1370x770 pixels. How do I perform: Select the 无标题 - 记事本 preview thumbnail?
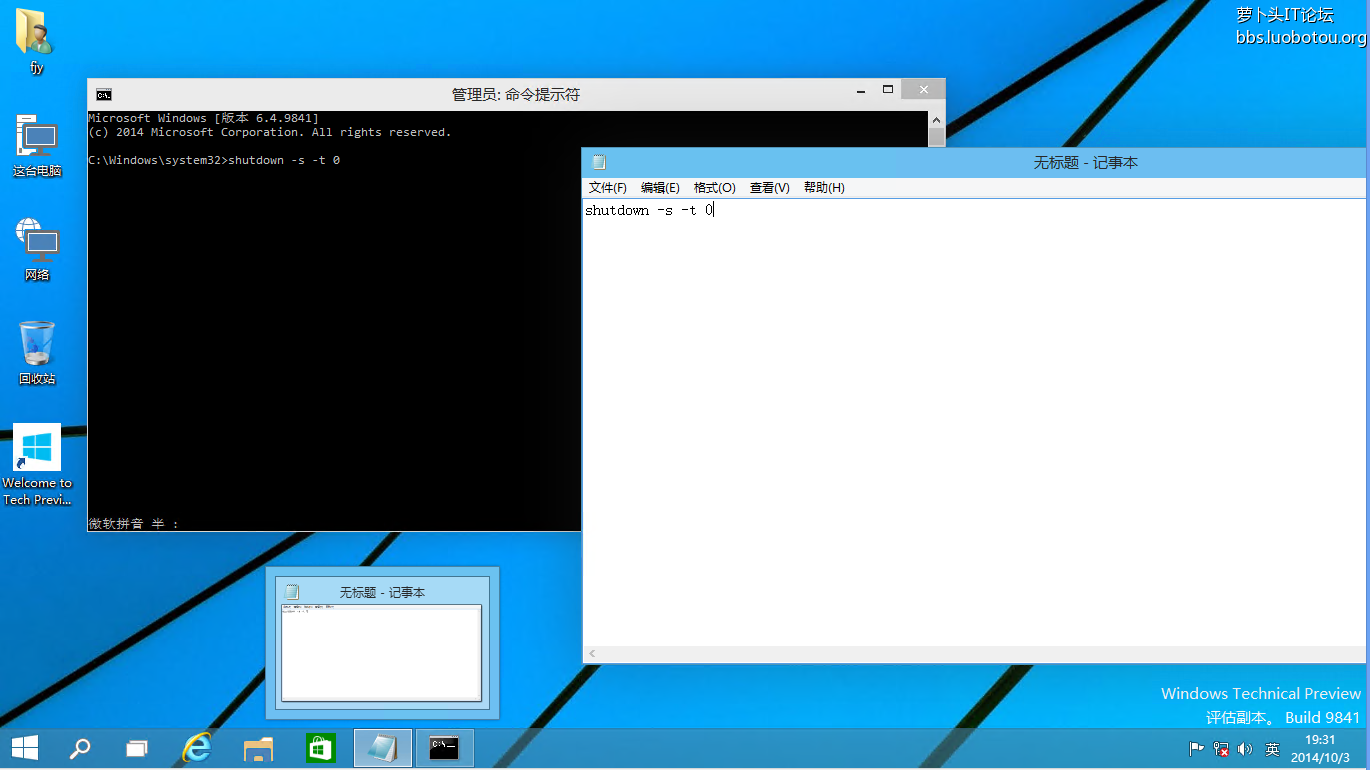click(x=382, y=642)
